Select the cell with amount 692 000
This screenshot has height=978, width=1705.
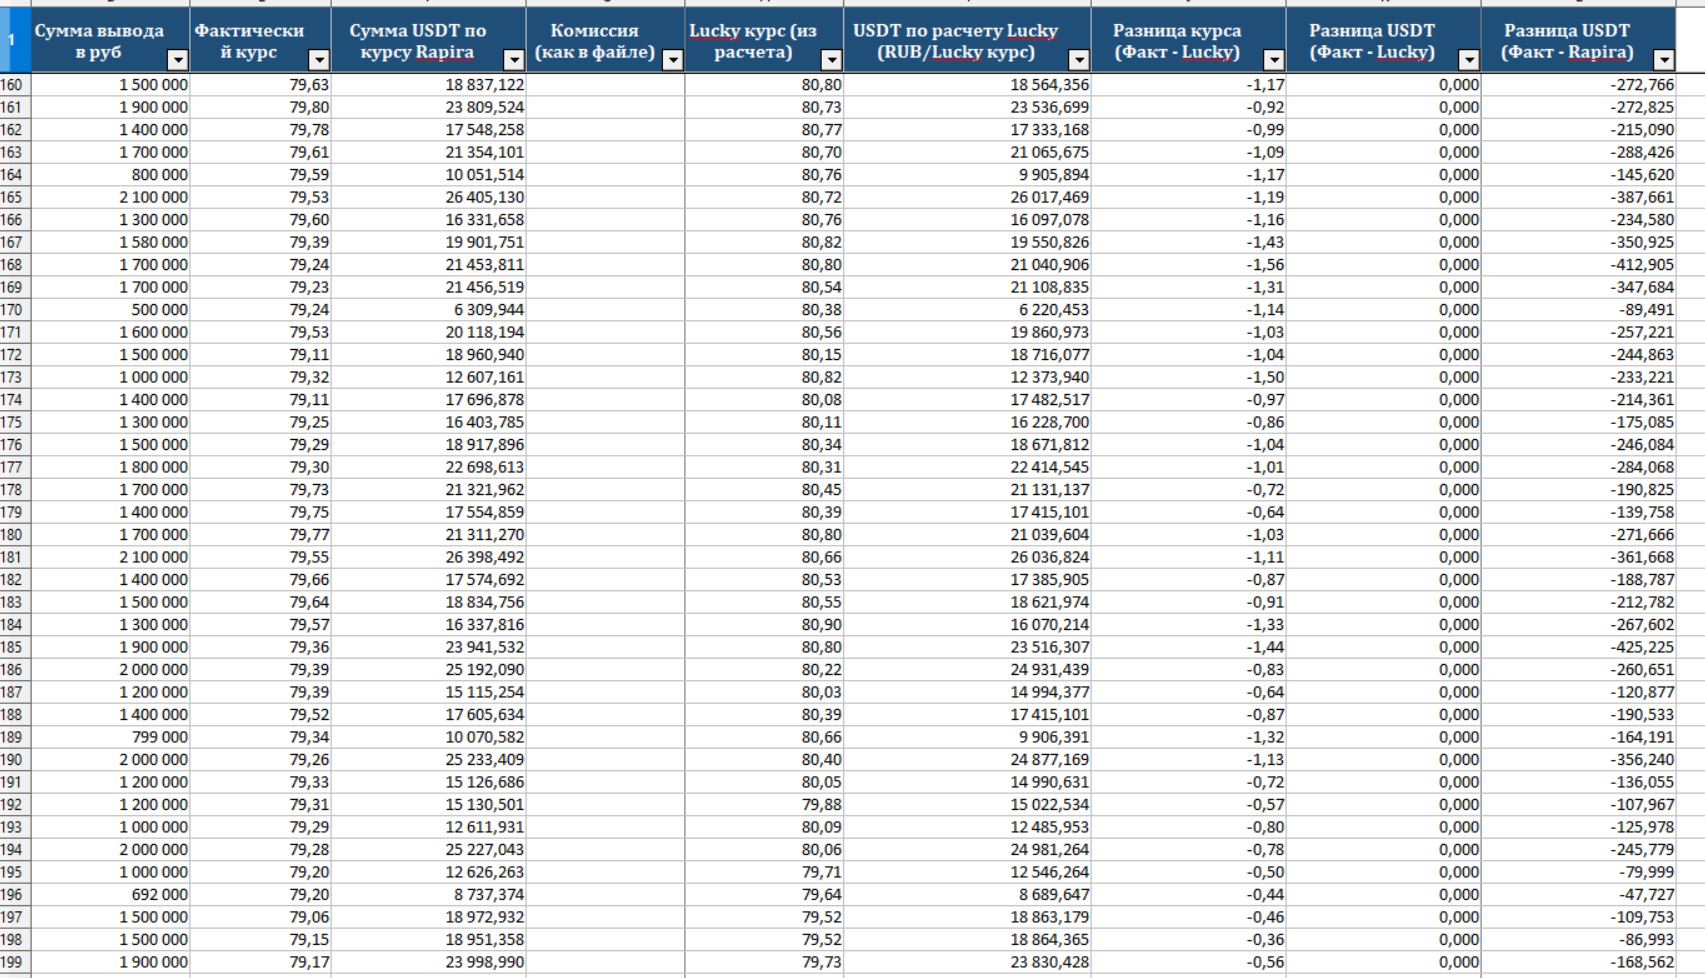pyautogui.click(x=110, y=895)
